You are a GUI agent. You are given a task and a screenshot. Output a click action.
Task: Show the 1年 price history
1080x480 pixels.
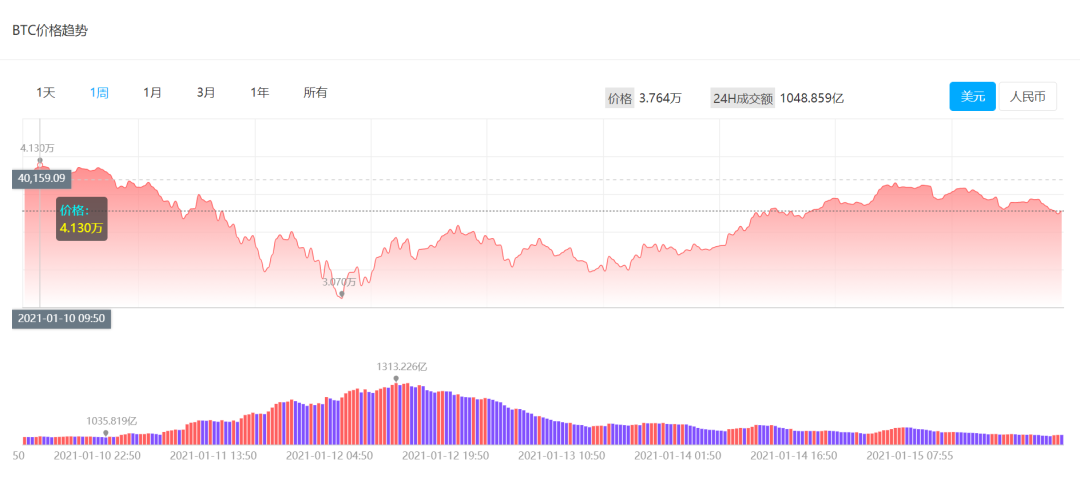tap(260, 92)
